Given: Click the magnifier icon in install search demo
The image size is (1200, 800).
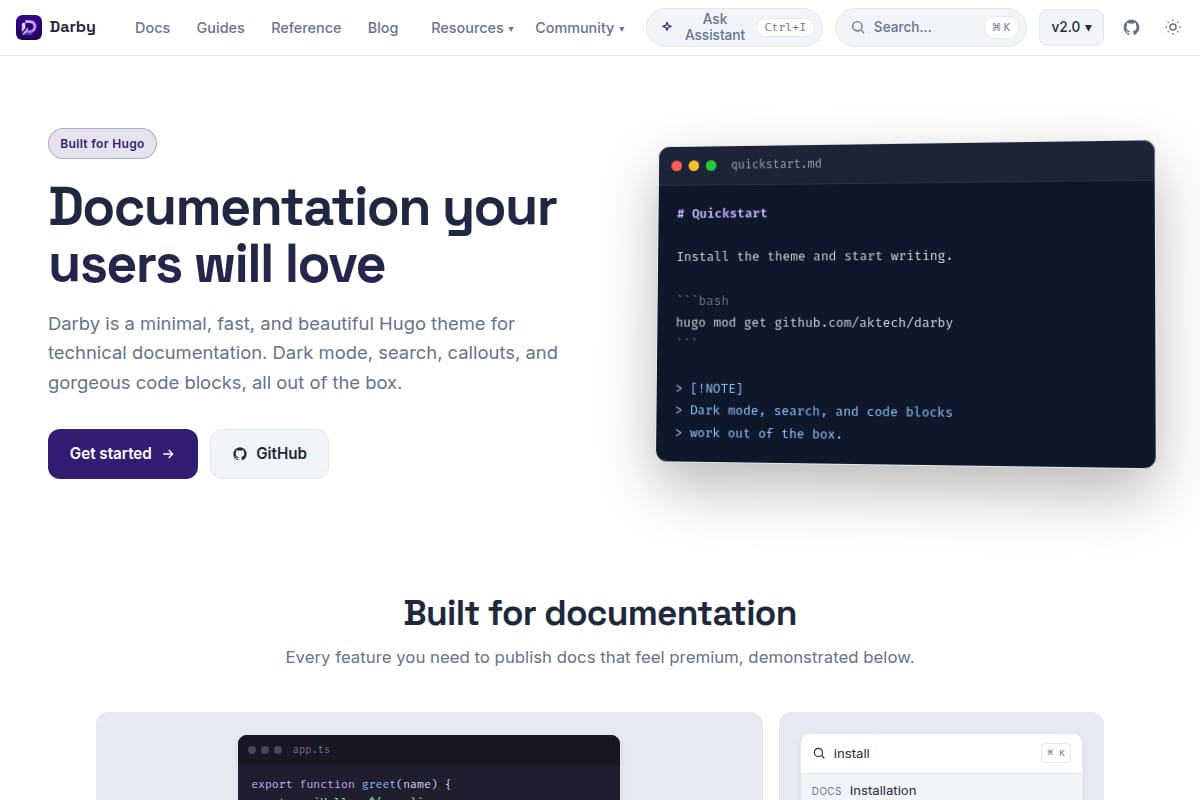Looking at the screenshot, I should (819, 753).
